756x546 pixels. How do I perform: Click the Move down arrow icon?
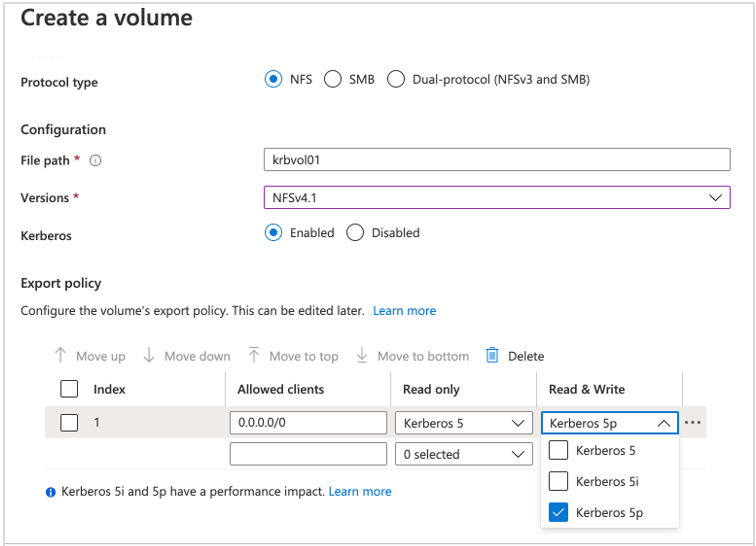click(149, 355)
